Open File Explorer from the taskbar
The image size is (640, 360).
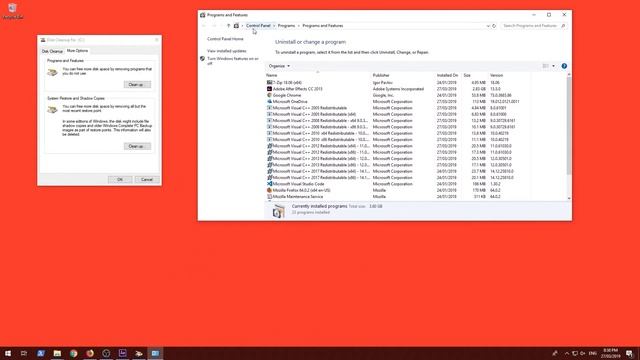57,353
